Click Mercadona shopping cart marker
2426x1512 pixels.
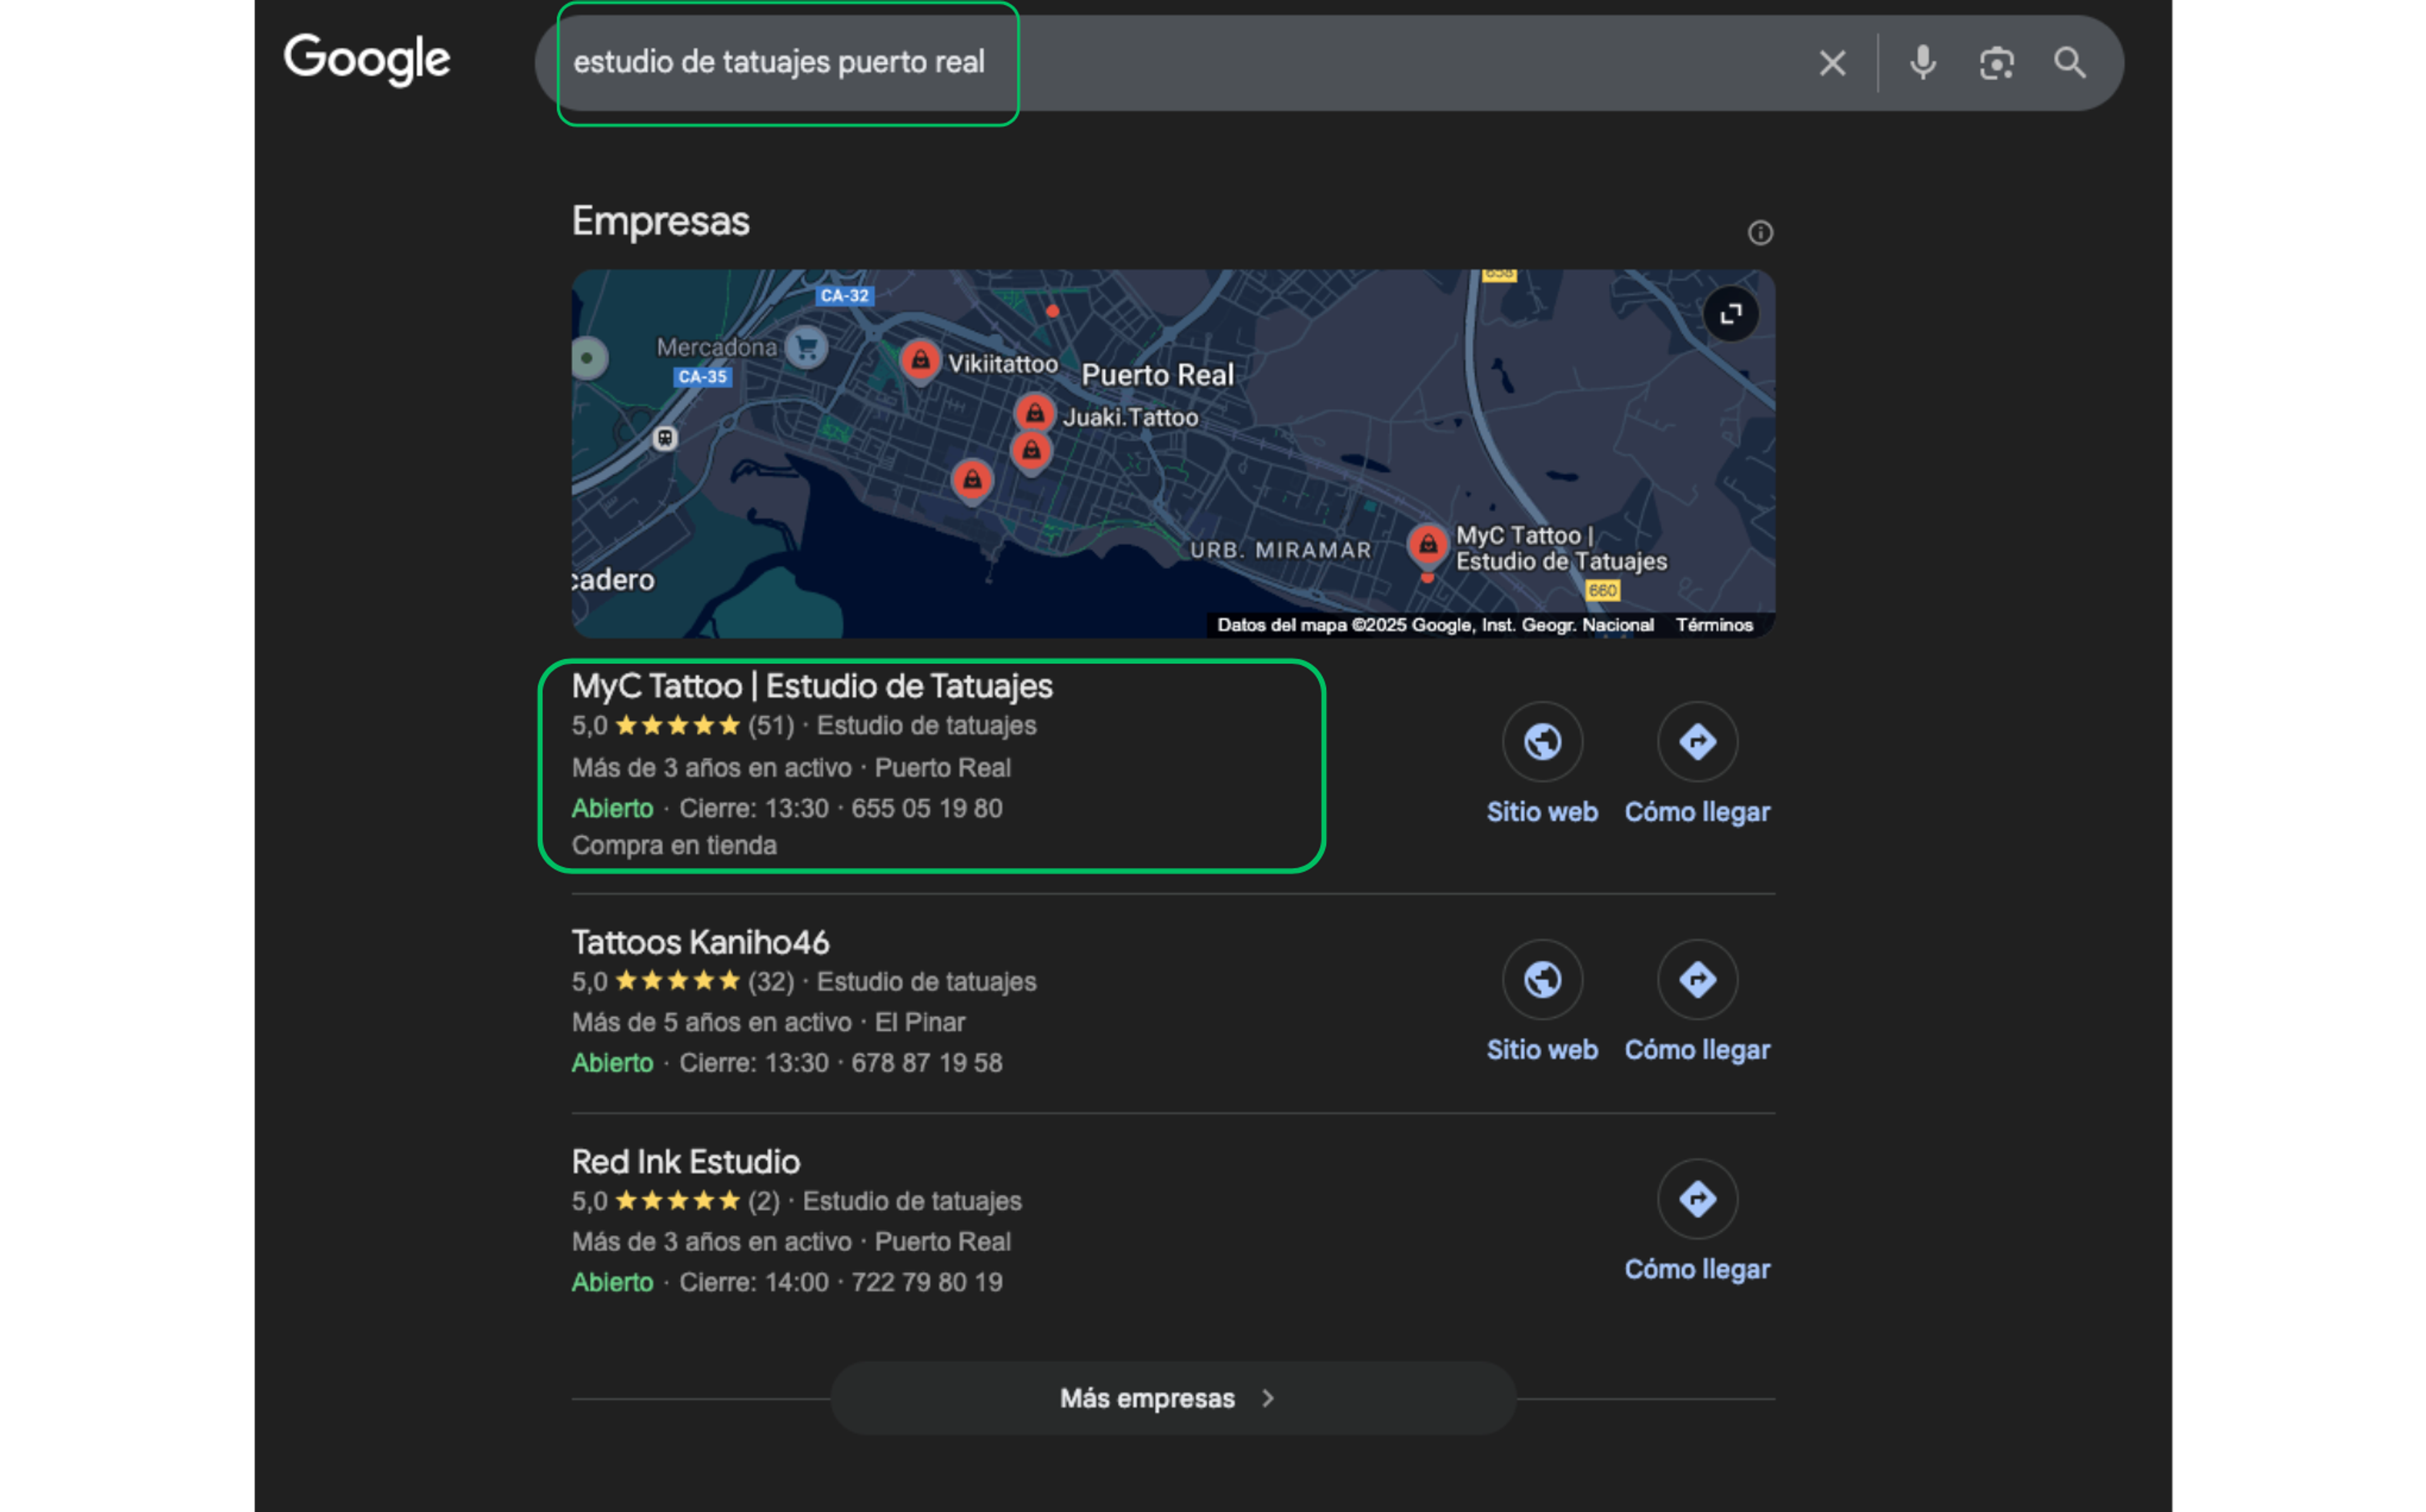tap(806, 348)
